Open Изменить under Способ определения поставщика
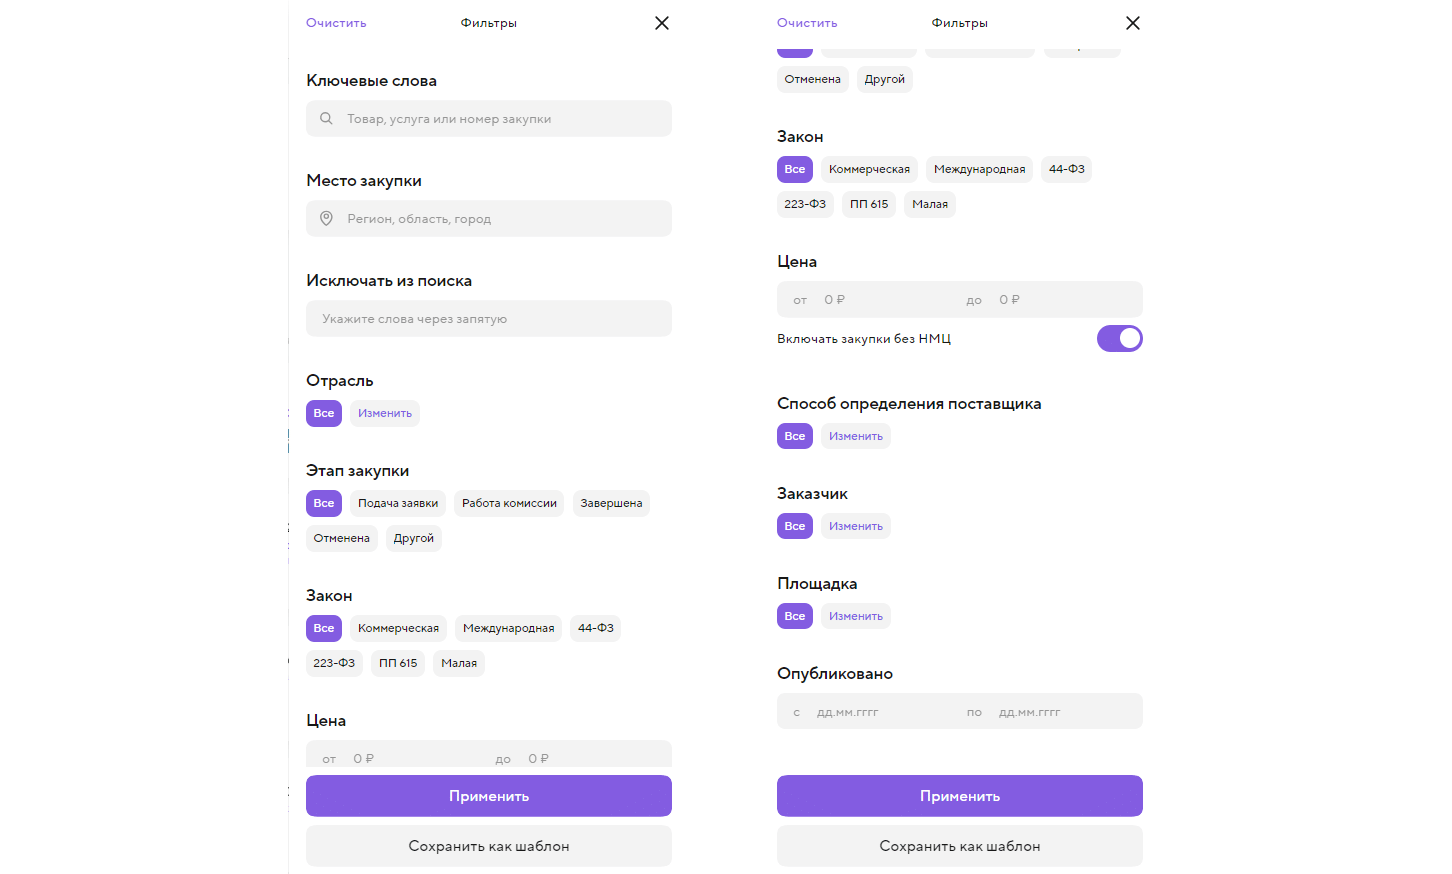This screenshot has width=1452, height=874. pos(856,437)
